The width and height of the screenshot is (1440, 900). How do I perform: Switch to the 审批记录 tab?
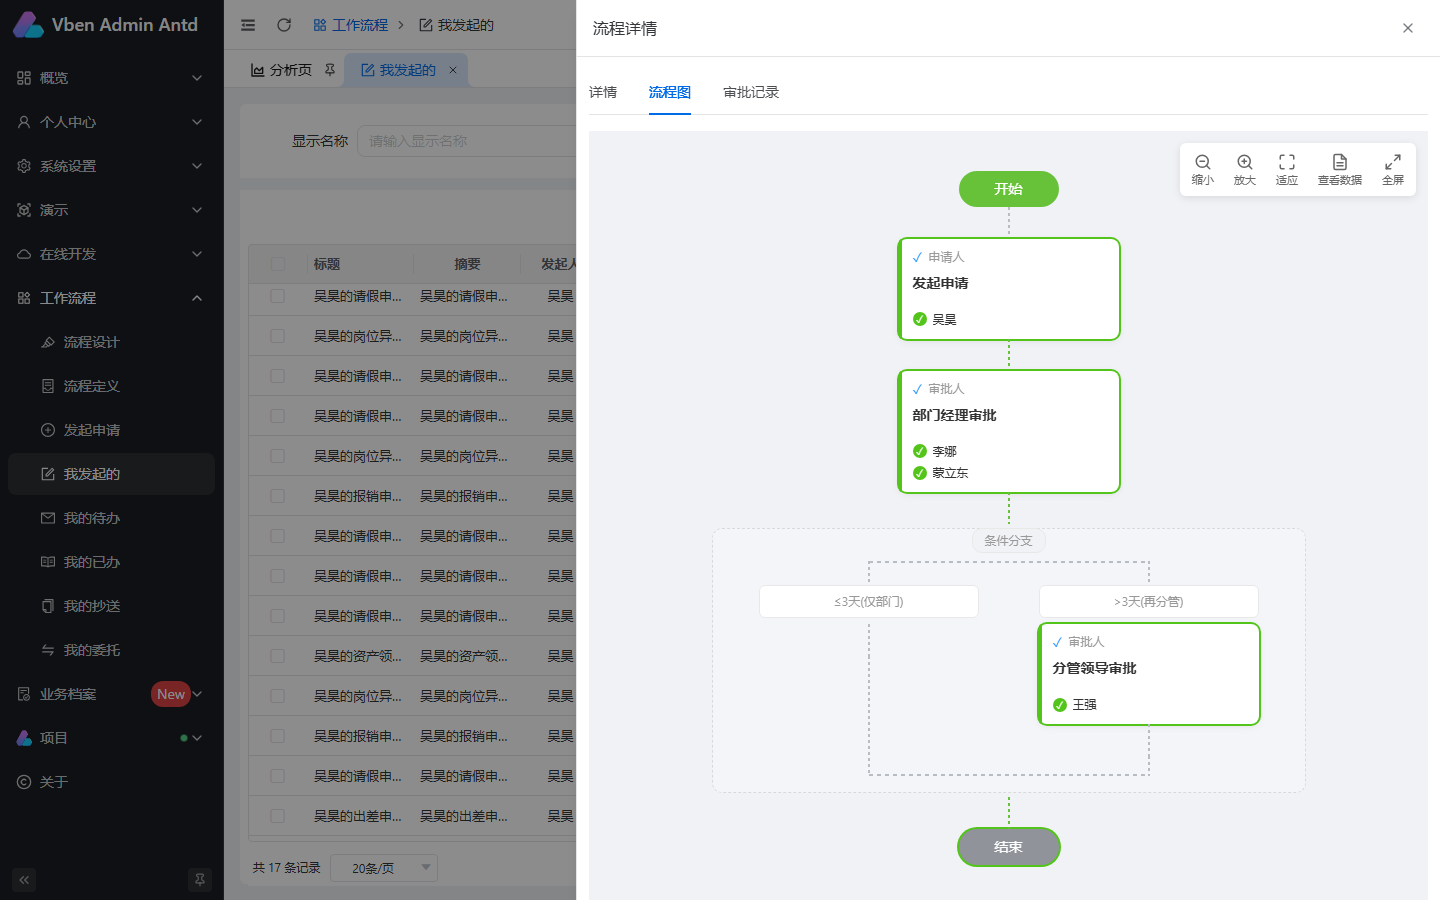coord(751,92)
